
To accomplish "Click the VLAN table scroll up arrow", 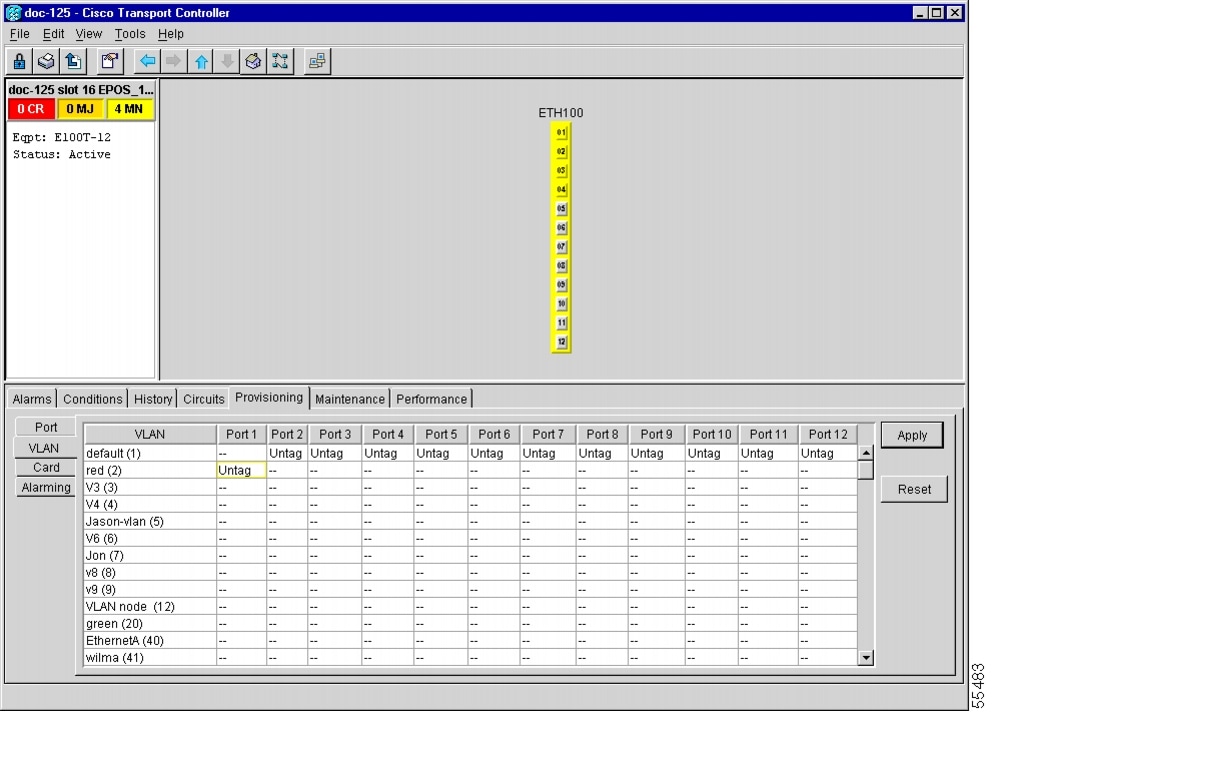I will (866, 453).
